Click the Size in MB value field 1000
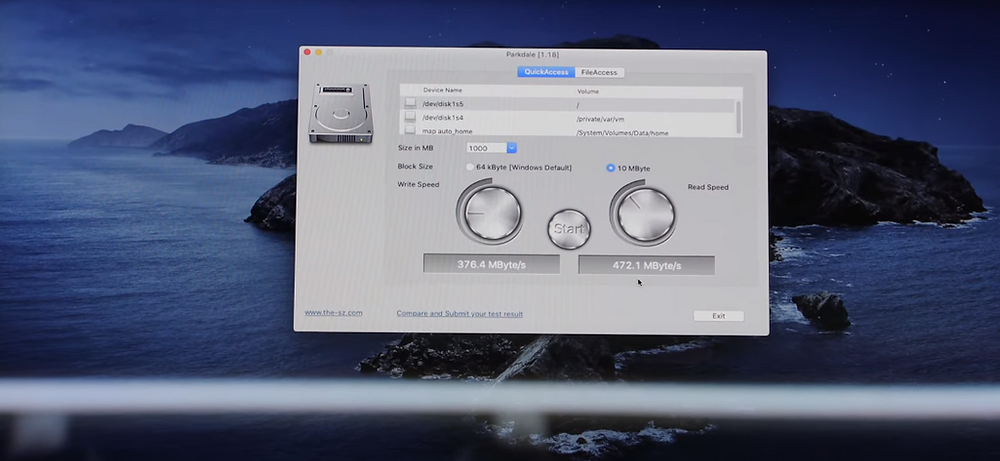This screenshot has height=461, width=1000. point(487,148)
